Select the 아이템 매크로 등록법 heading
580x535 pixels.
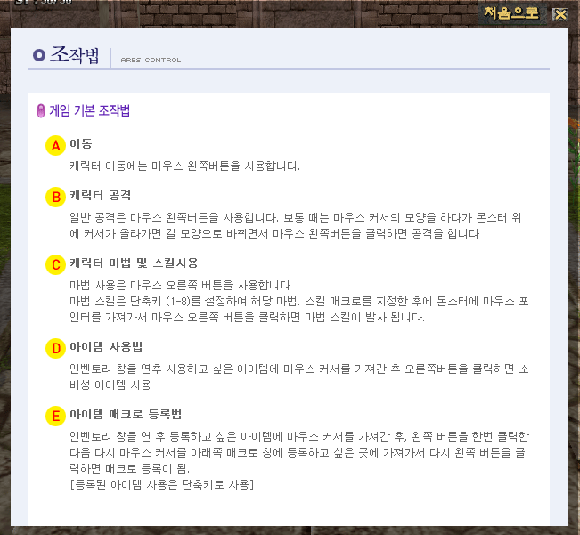click(125, 414)
